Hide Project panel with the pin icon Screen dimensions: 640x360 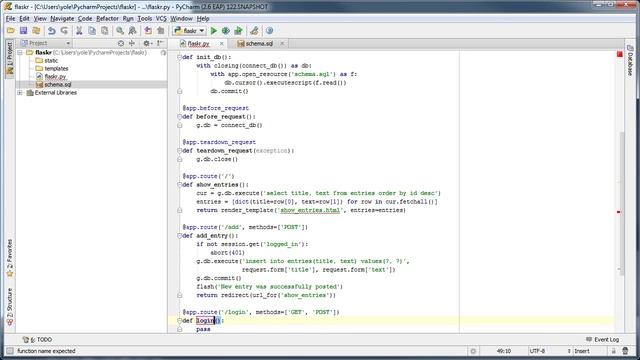pyautogui.click(x=160, y=43)
